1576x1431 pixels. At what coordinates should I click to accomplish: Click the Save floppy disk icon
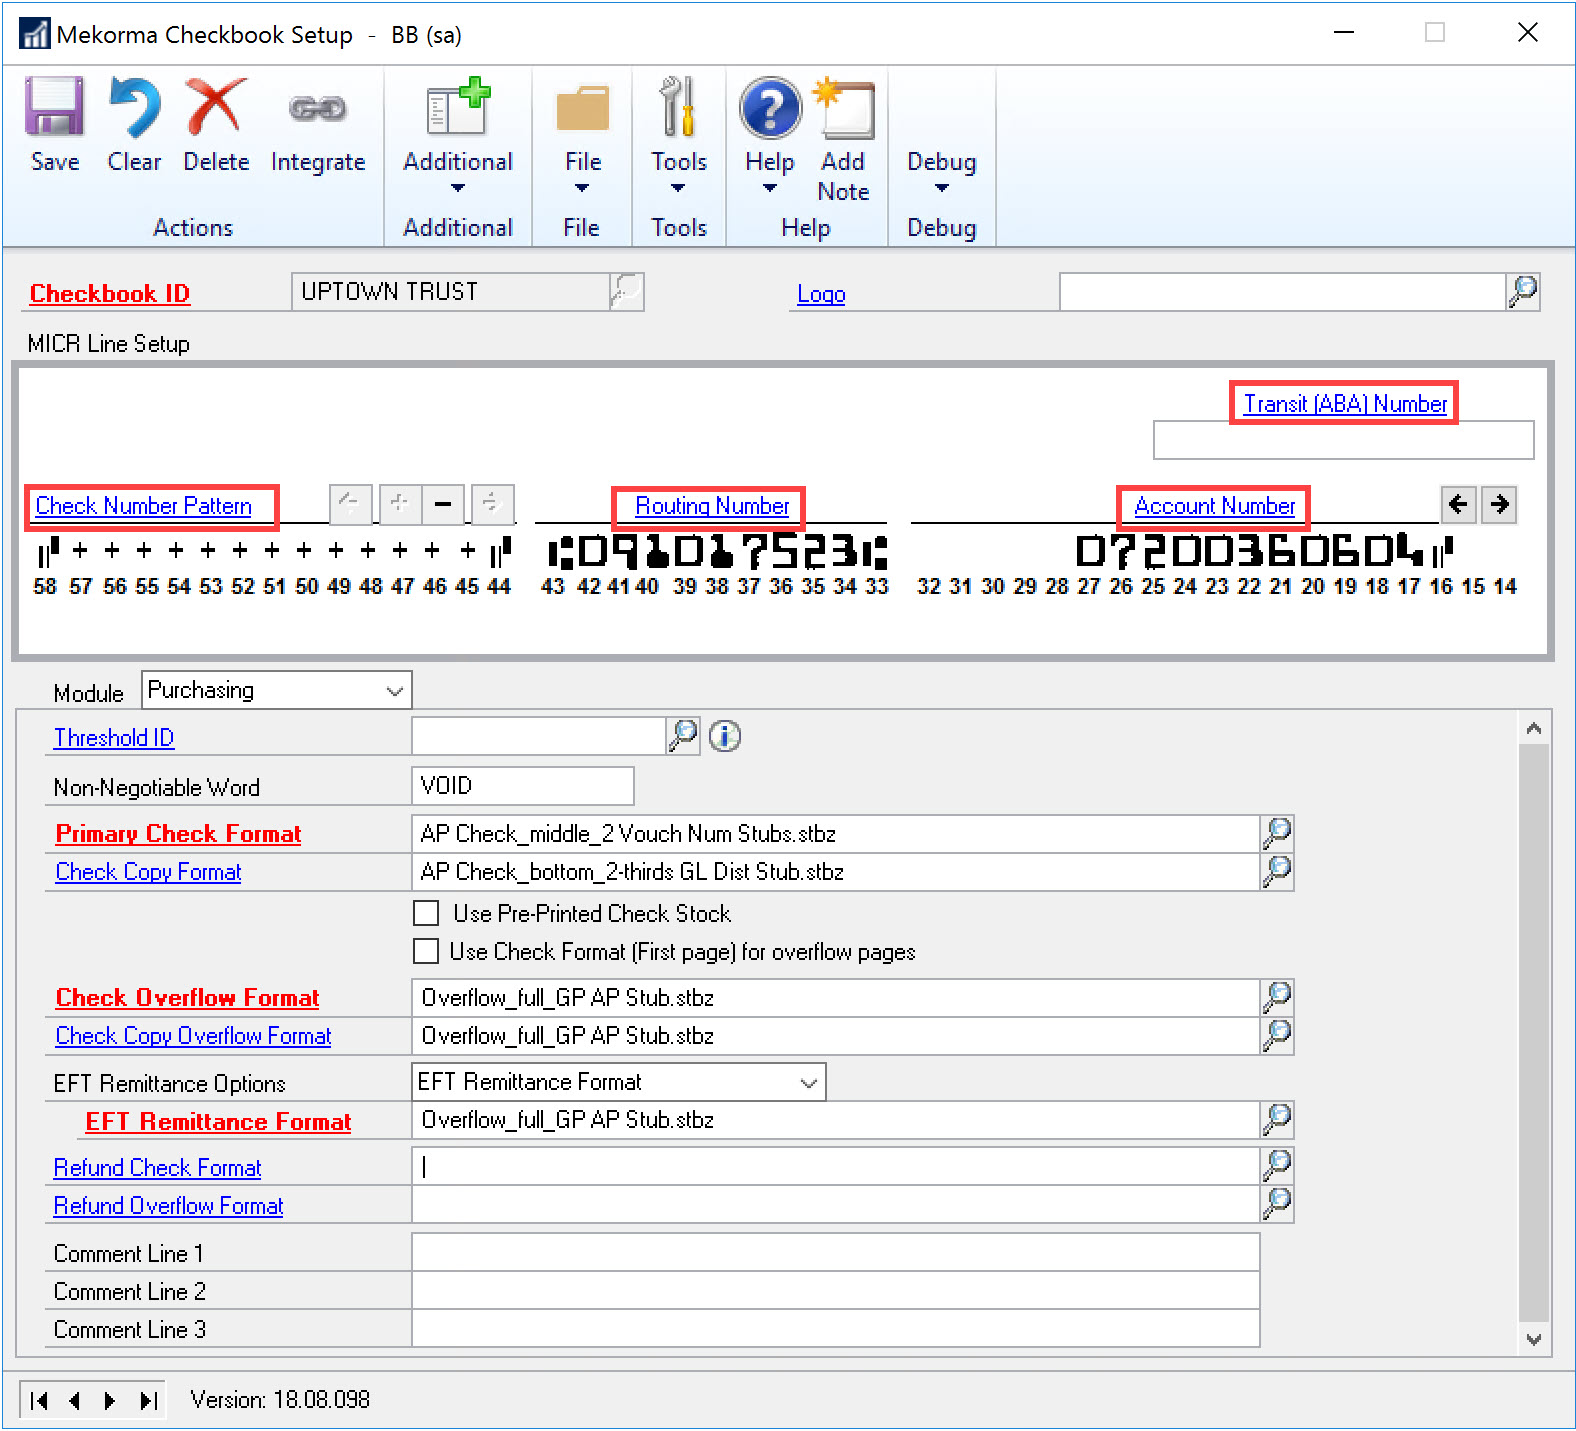pyautogui.click(x=54, y=107)
